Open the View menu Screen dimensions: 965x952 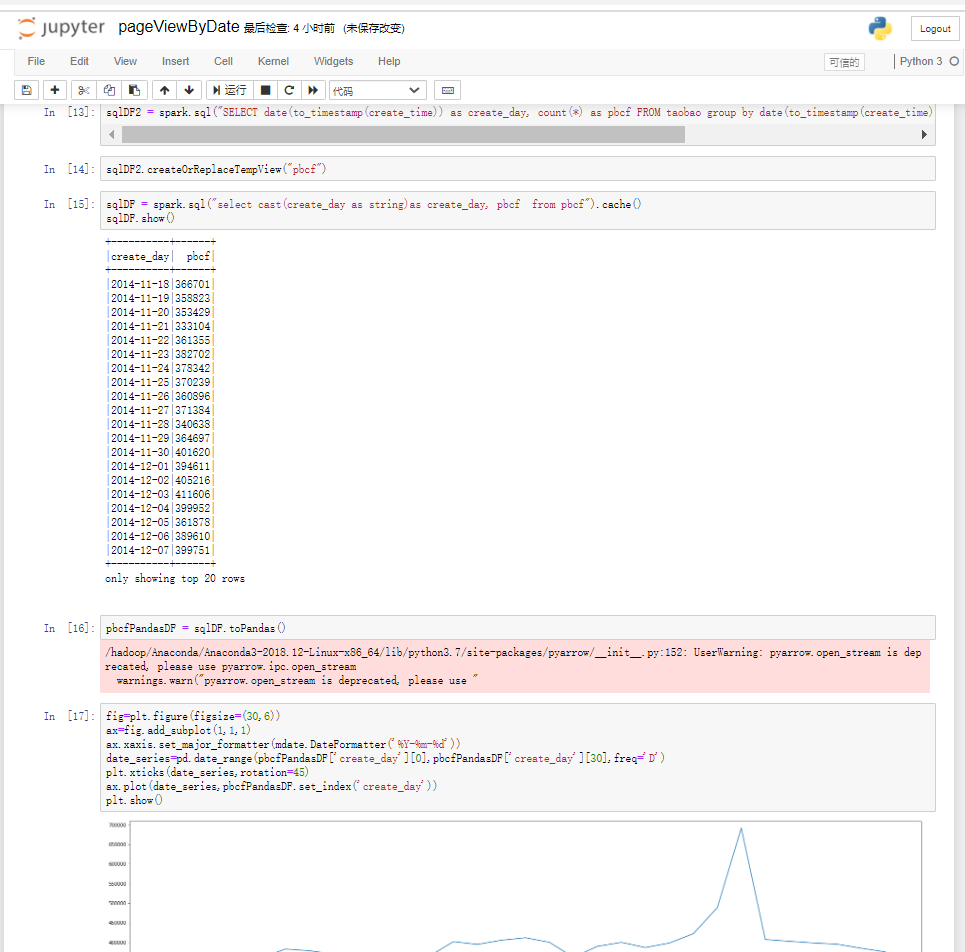pos(125,62)
